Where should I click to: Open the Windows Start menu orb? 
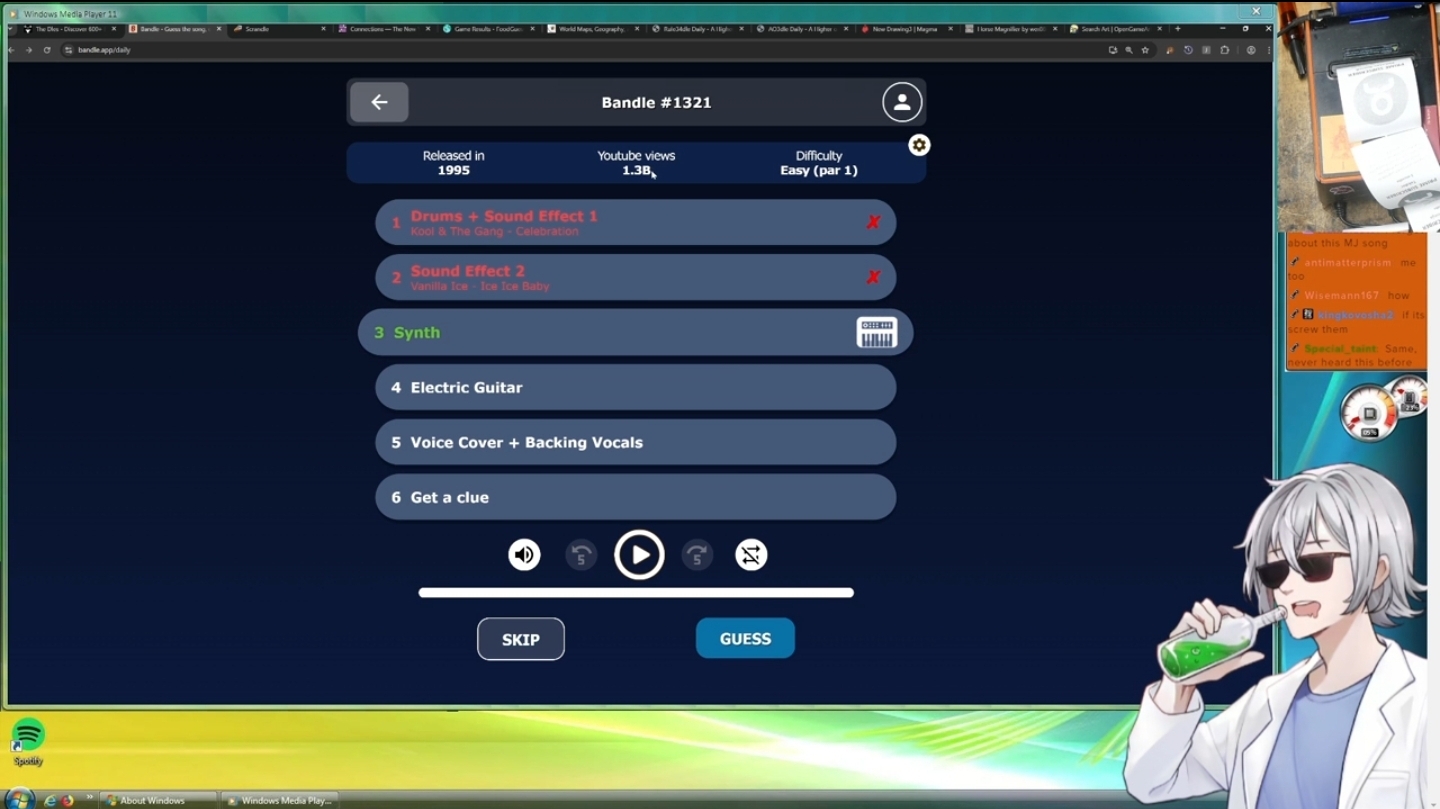coord(18,799)
